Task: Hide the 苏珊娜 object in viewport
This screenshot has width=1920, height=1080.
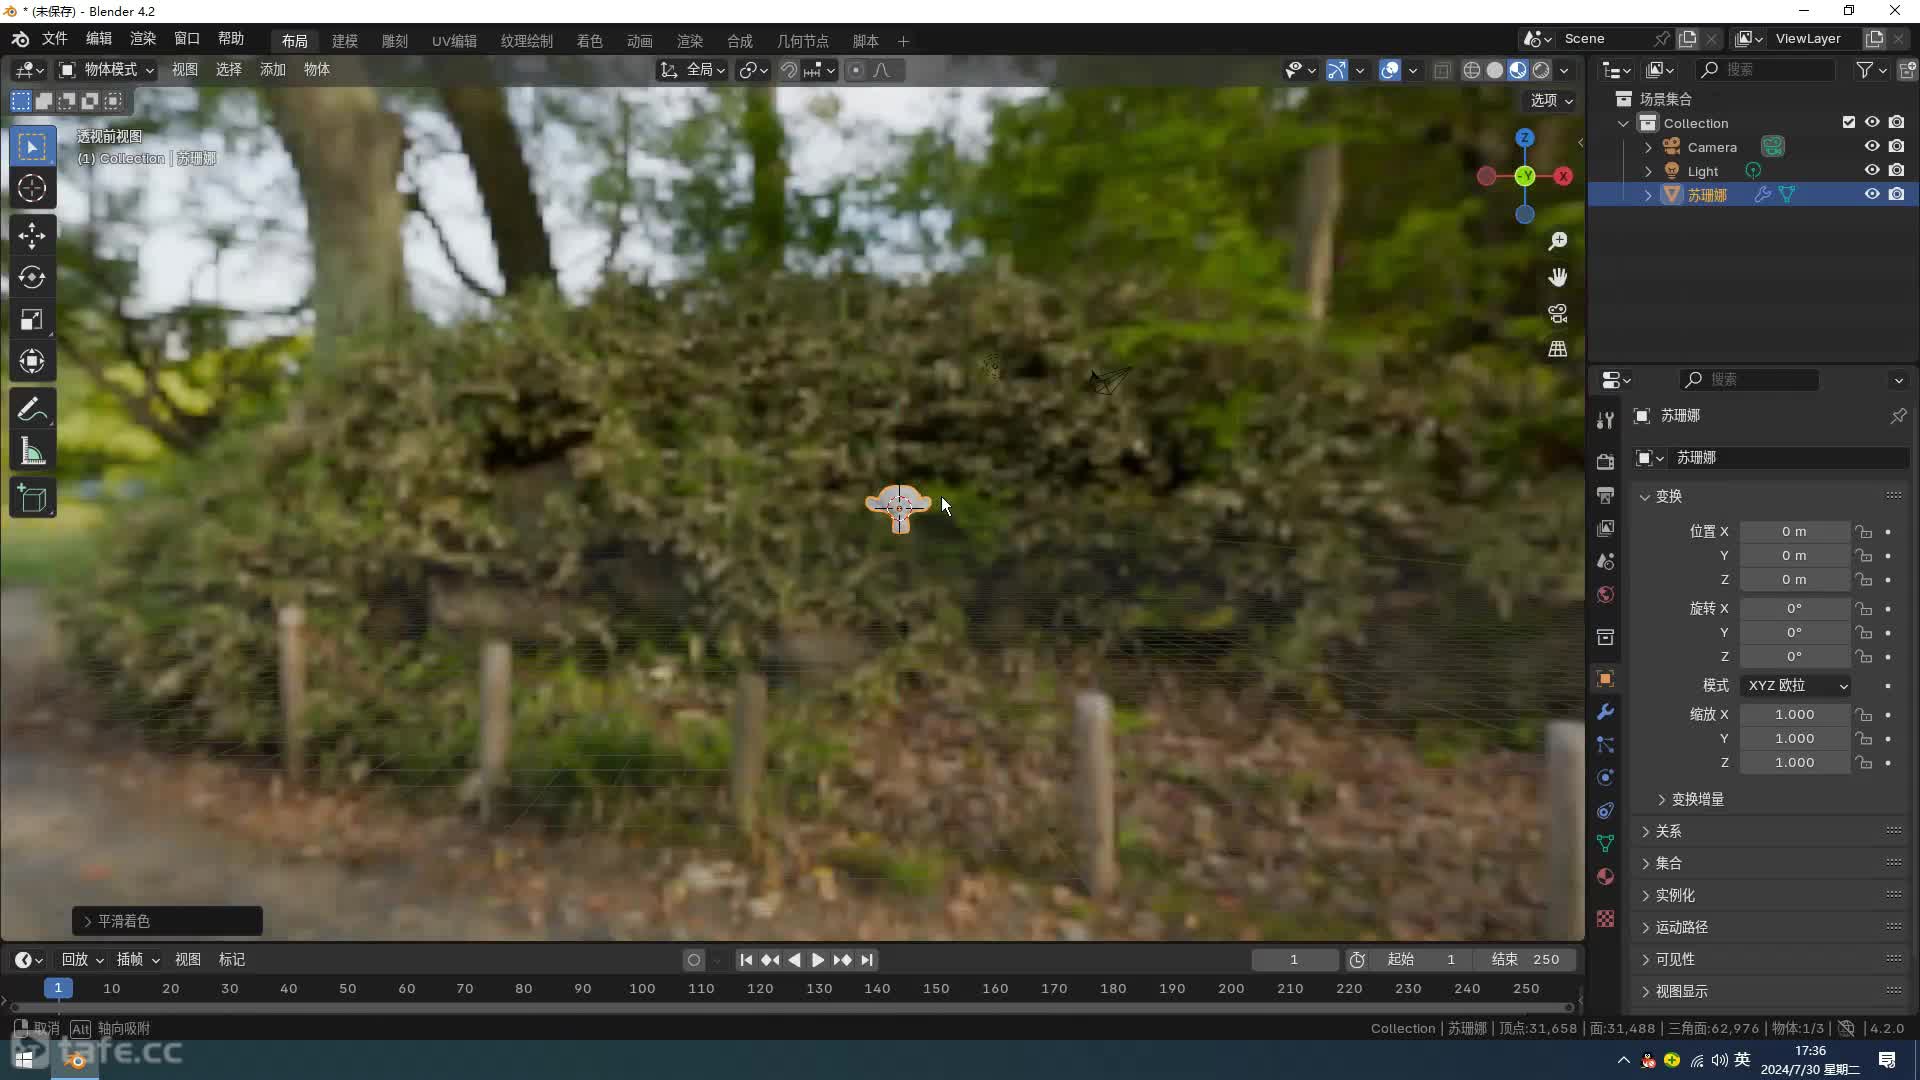Action: click(x=1872, y=194)
